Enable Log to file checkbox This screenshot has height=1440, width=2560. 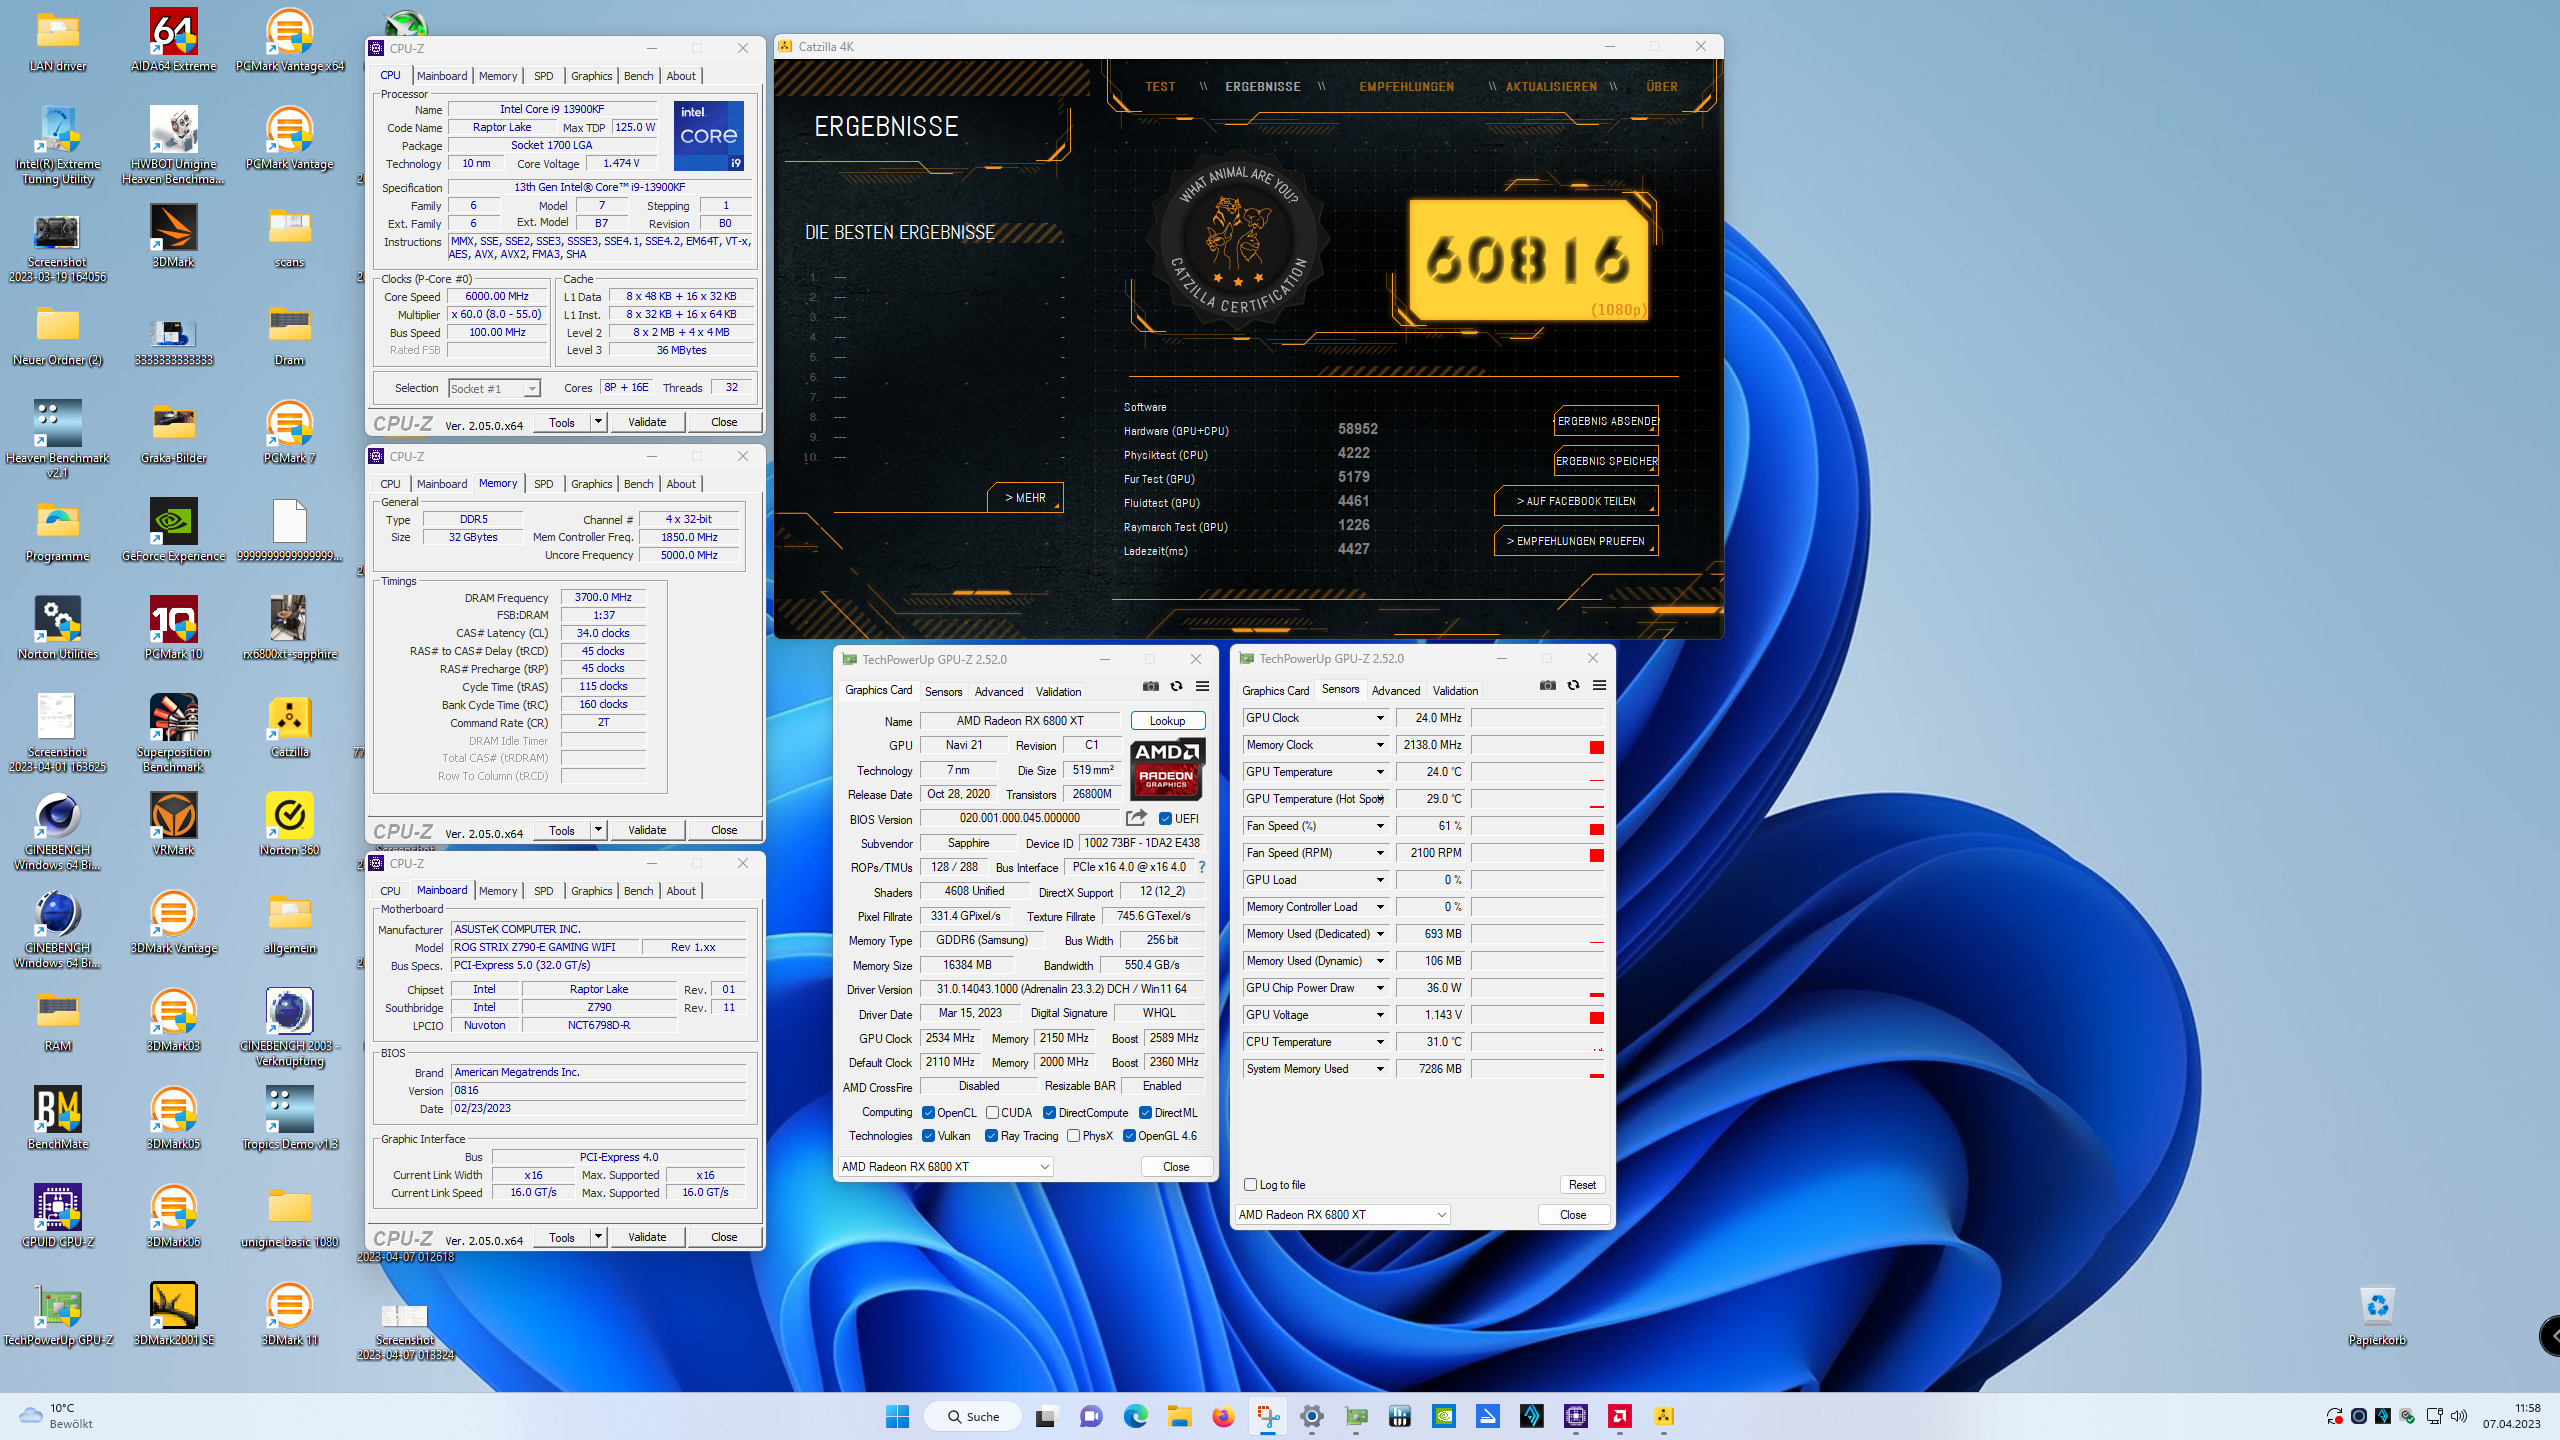1250,1184
